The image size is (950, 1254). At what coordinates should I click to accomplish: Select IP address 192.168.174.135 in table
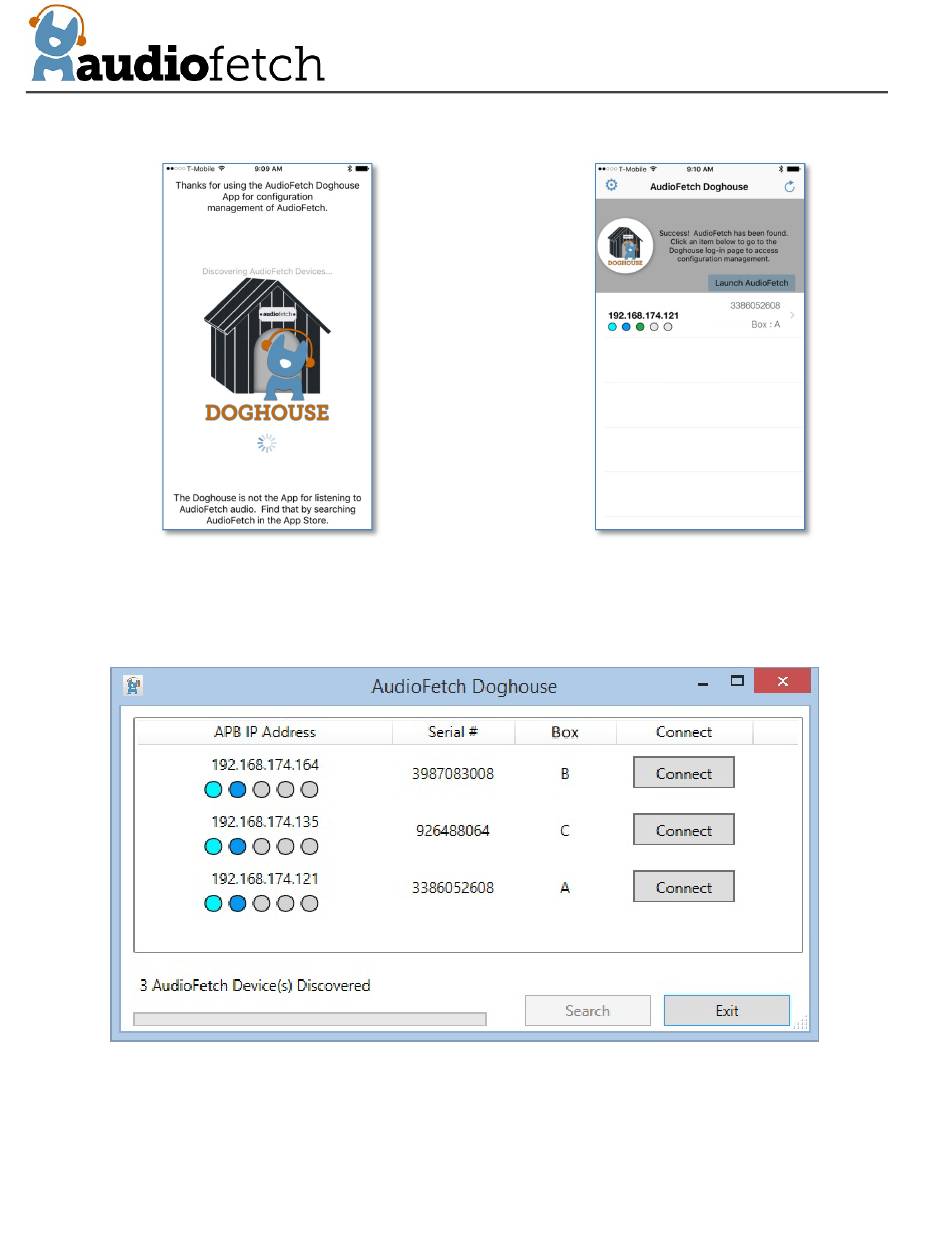(265, 821)
